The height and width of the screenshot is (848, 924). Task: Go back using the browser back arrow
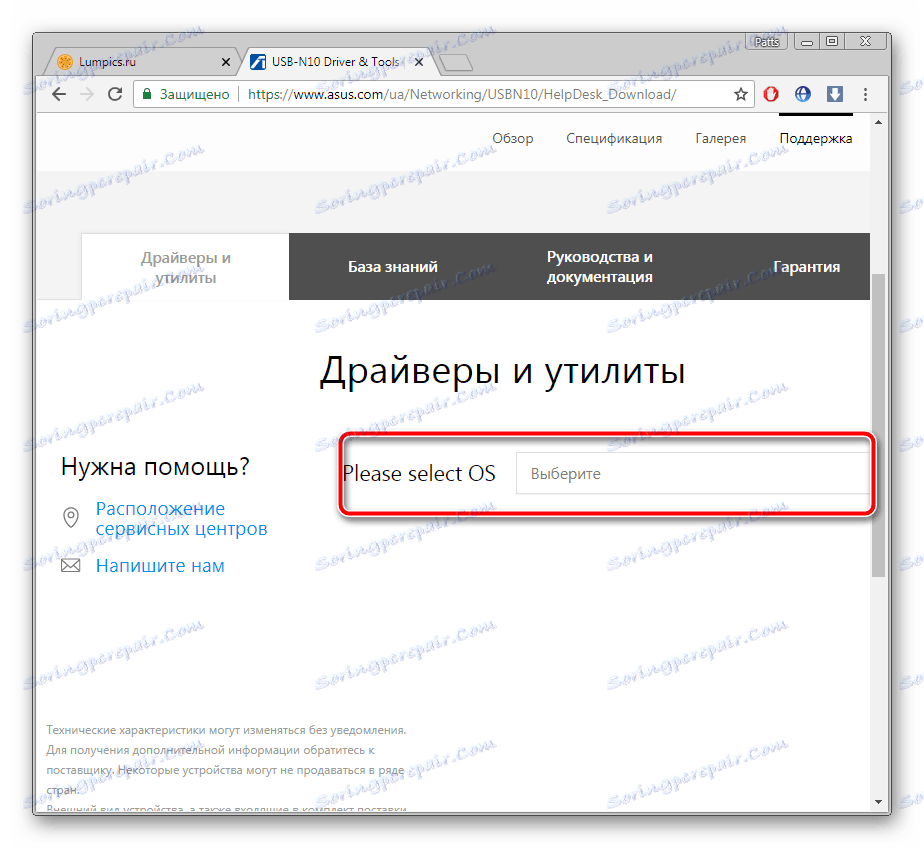(59, 94)
